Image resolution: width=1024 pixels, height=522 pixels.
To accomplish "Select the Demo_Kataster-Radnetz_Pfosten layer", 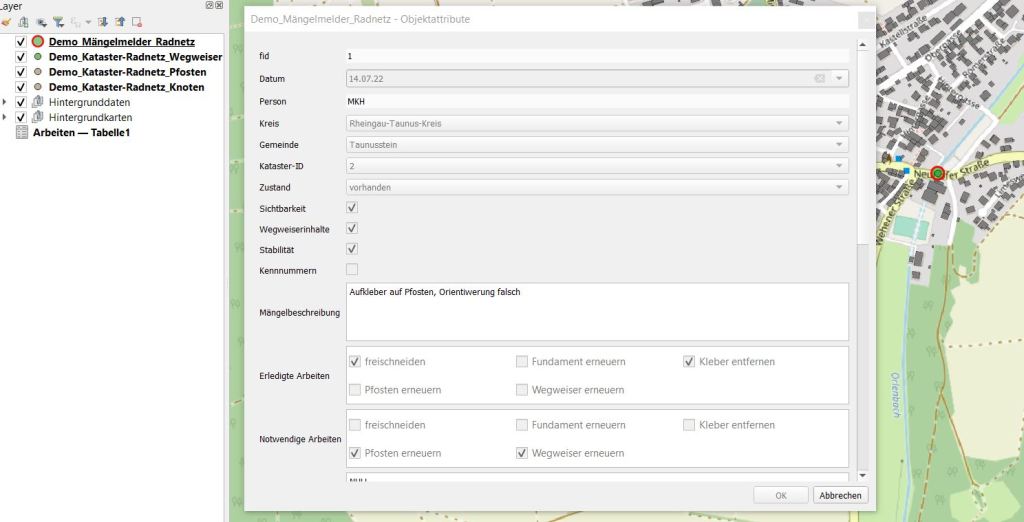I will pyautogui.click(x=127, y=72).
